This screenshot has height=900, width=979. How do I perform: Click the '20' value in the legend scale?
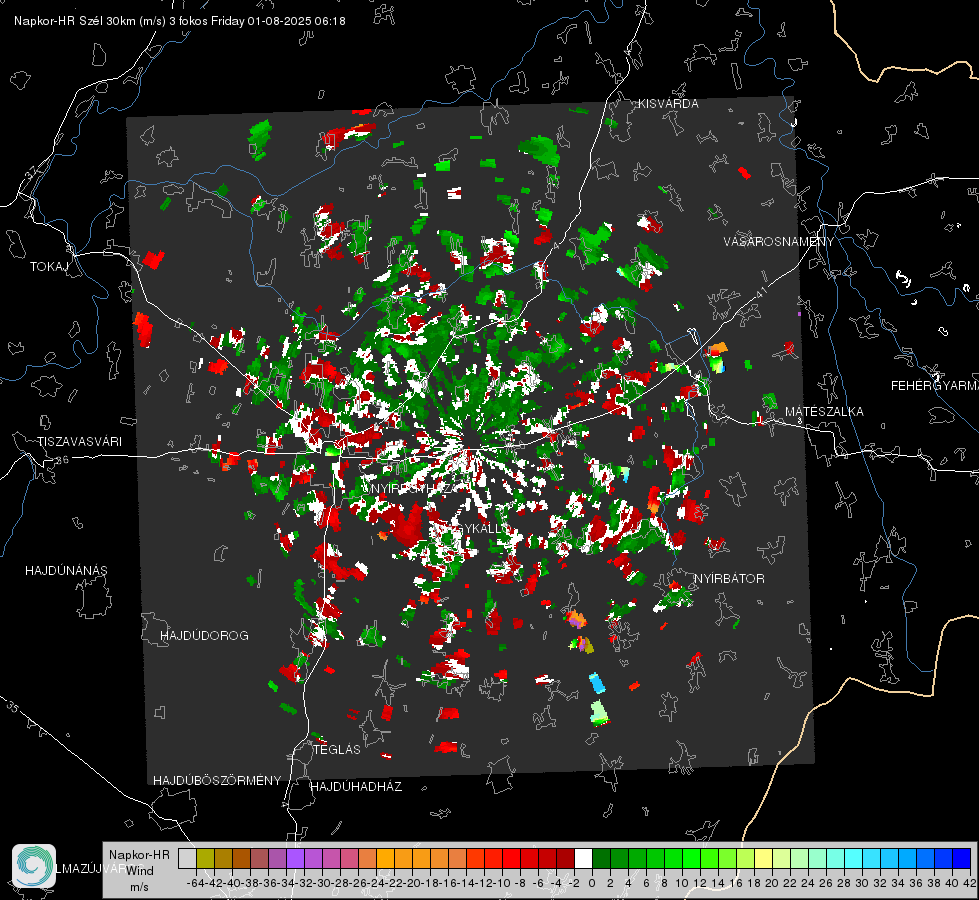pos(772,883)
